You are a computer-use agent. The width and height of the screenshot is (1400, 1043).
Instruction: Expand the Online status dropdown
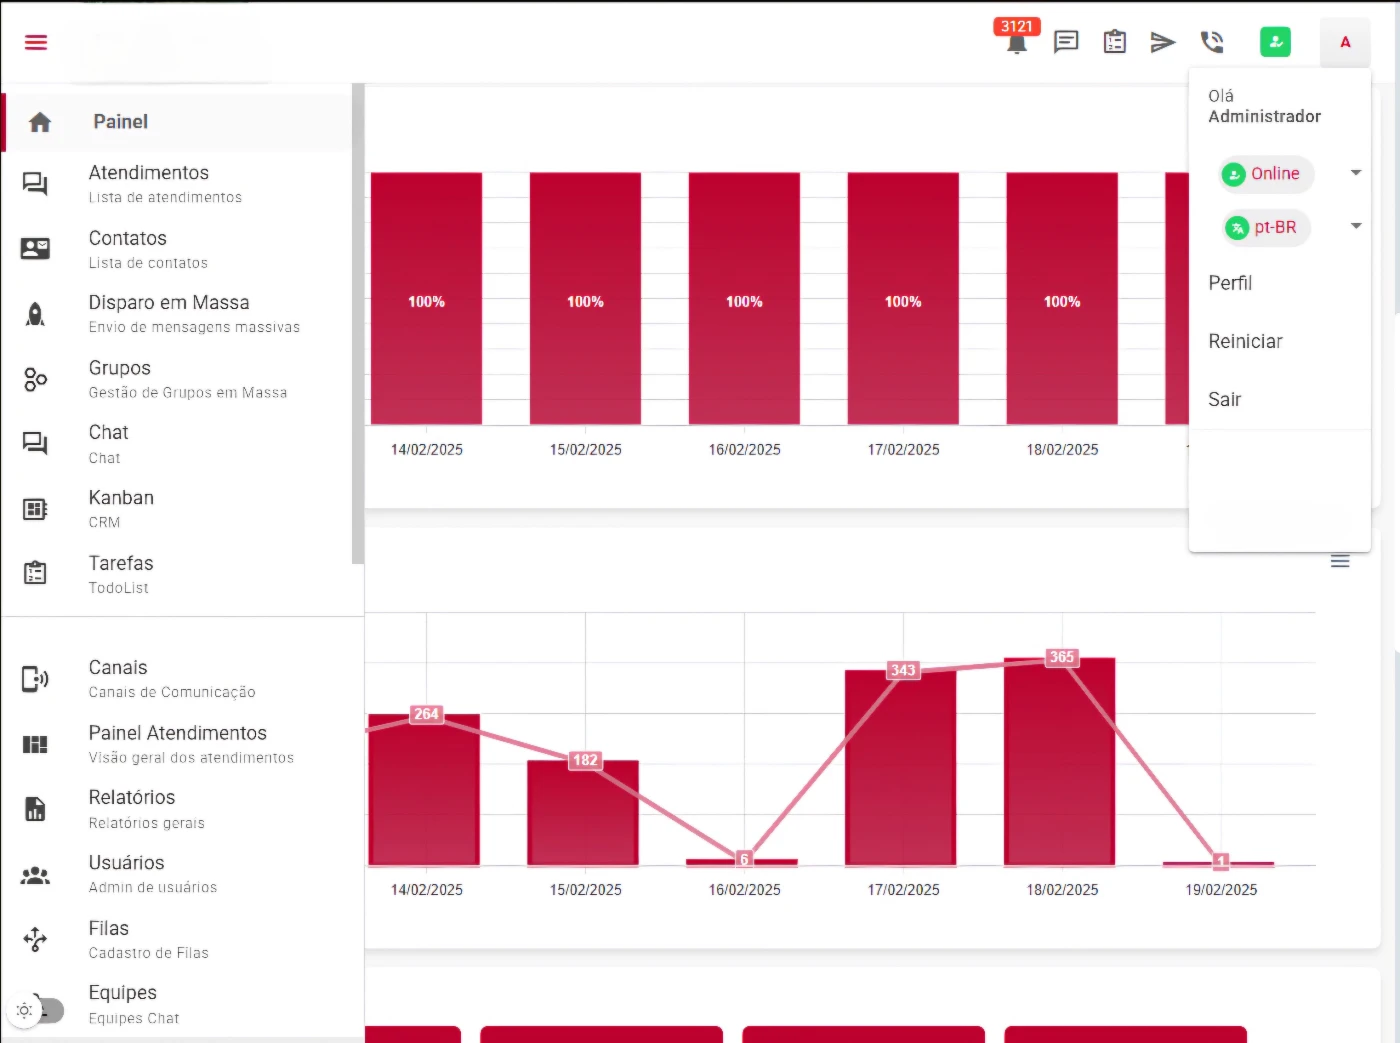coord(1355,173)
